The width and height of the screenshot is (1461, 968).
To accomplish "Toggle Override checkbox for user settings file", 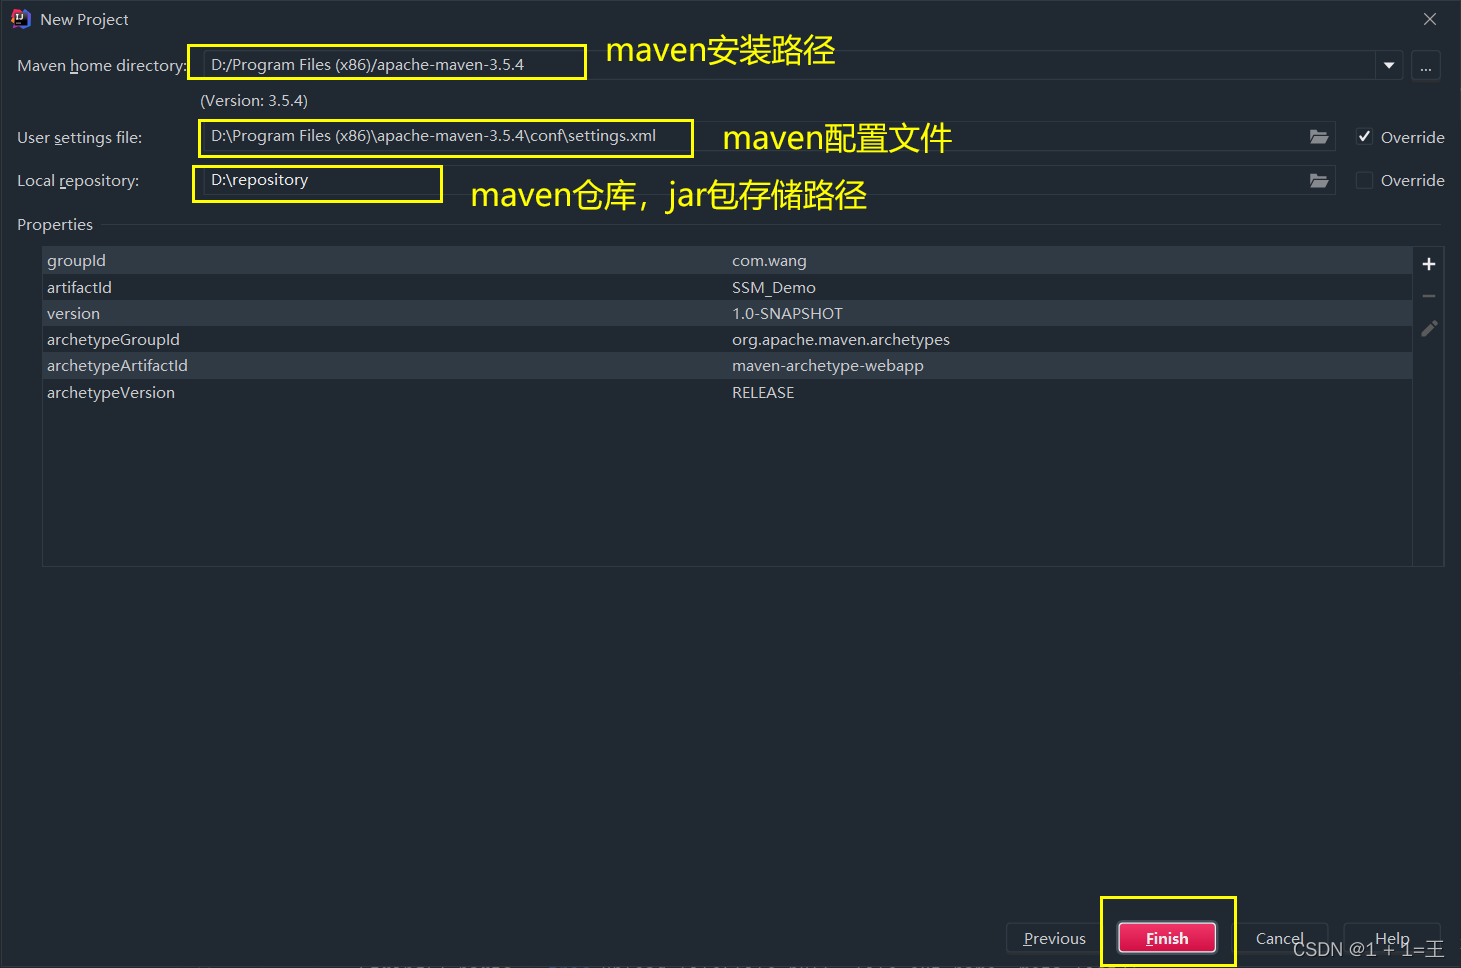I will click(1364, 137).
